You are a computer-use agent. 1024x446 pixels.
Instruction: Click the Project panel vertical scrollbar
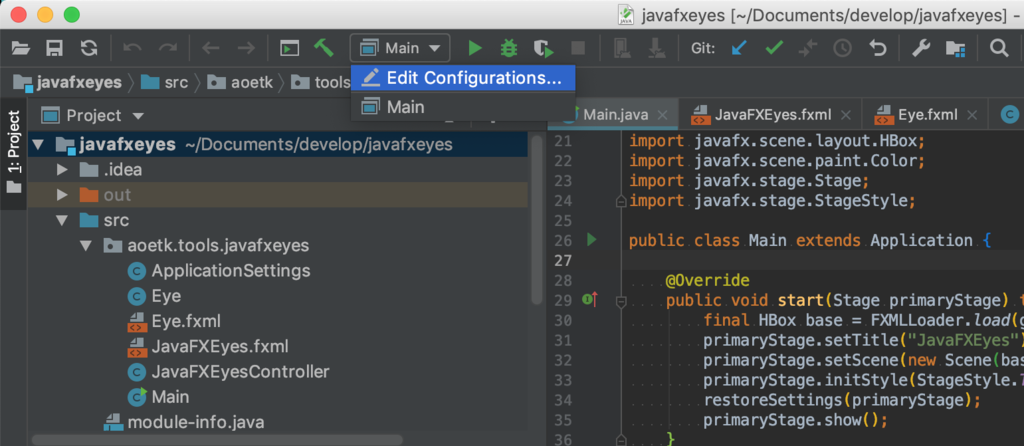click(537, 219)
